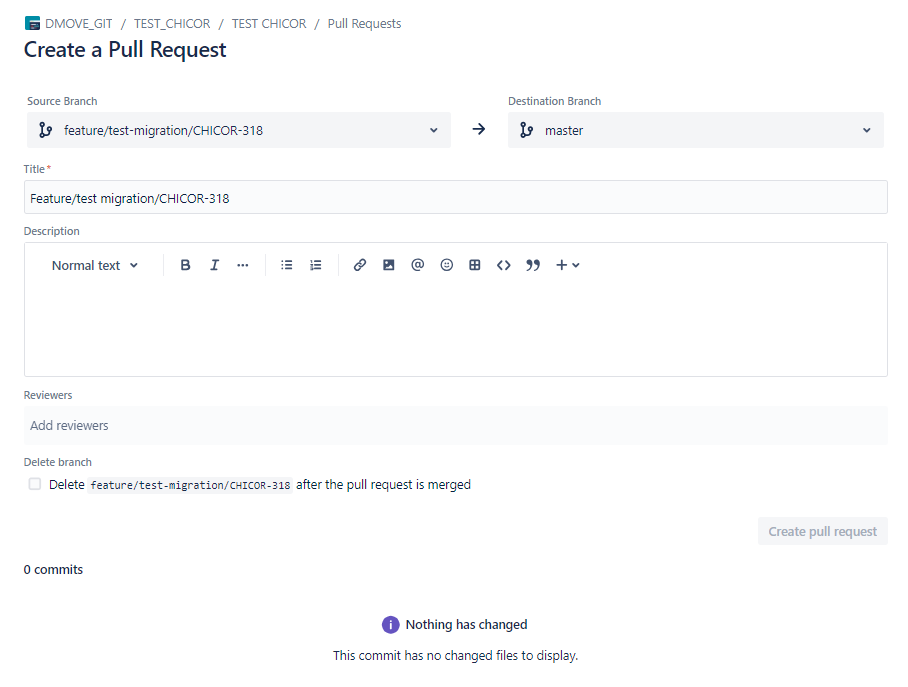Insert a code snippet block

point(504,265)
